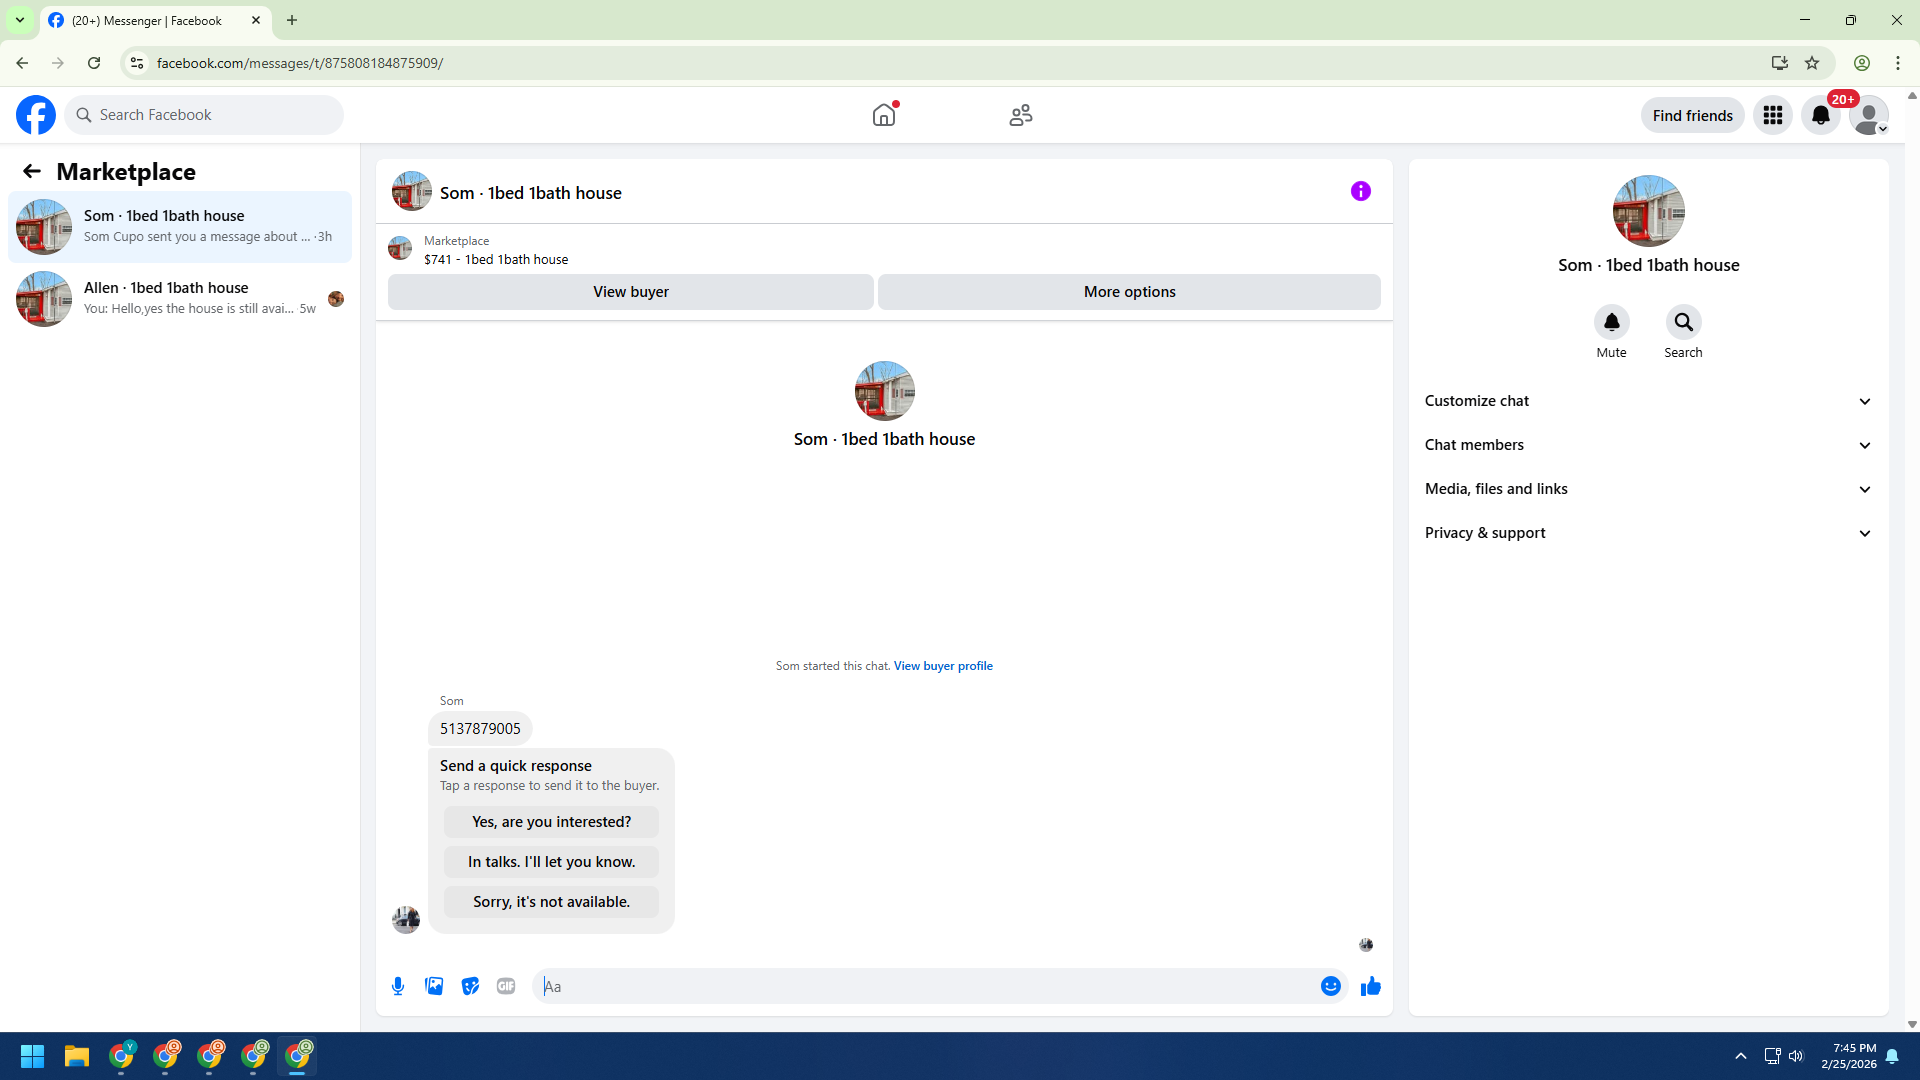1920x1080 pixels.
Task: Click the purple conversation info icon
Action: click(x=1360, y=191)
